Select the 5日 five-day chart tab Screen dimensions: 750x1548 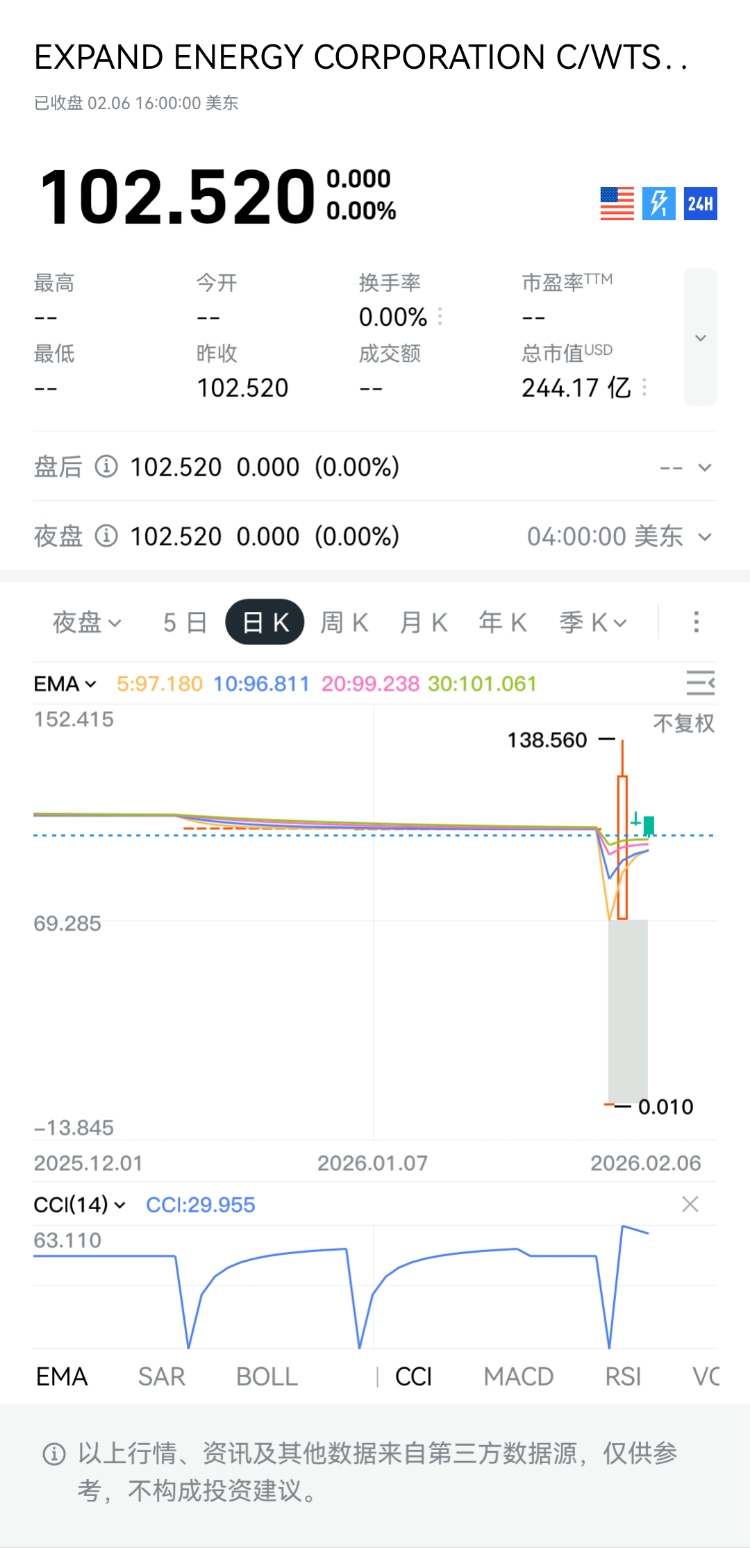click(185, 623)
